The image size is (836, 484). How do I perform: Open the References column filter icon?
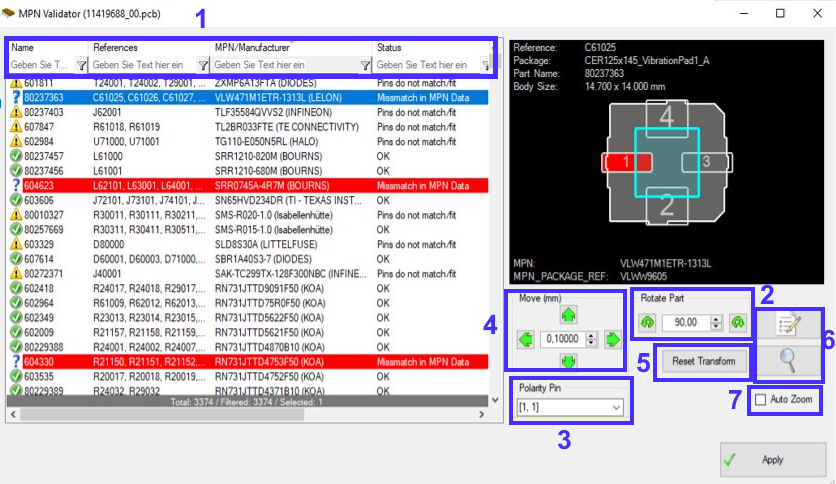[x=203, y=66]
